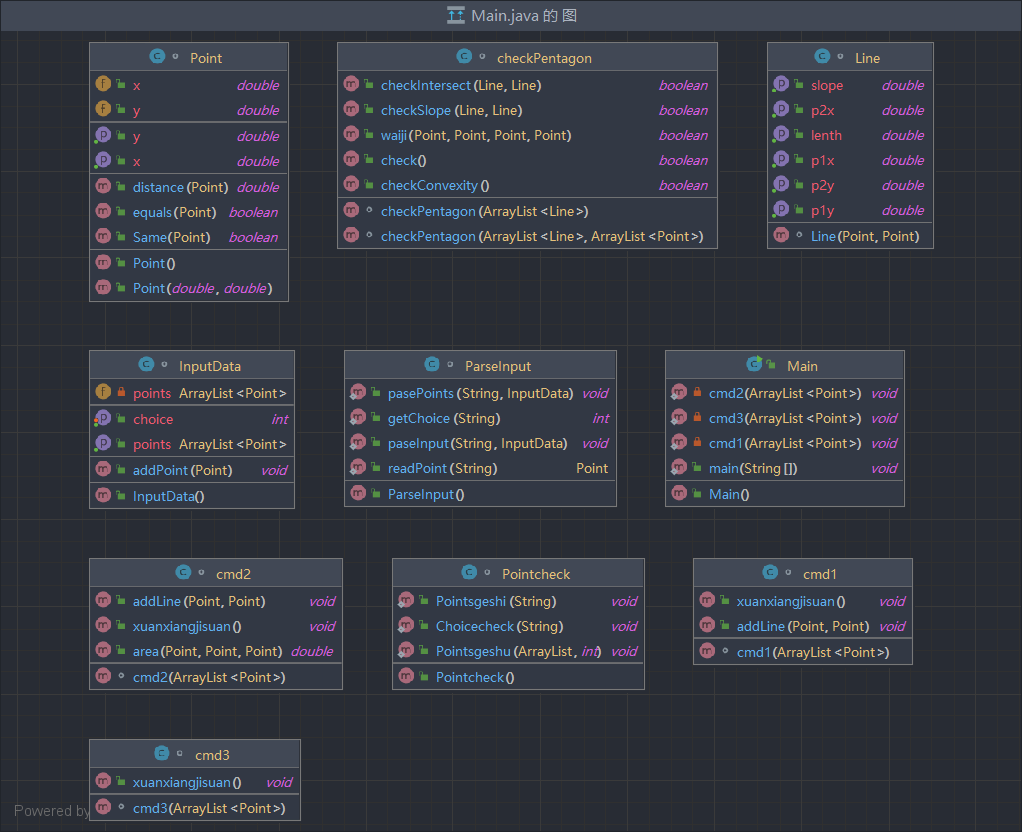The width and height of the screenshot is (1022, 832).
Task: Select the runnable Main class icon
Action: click(x=755, y=364)
